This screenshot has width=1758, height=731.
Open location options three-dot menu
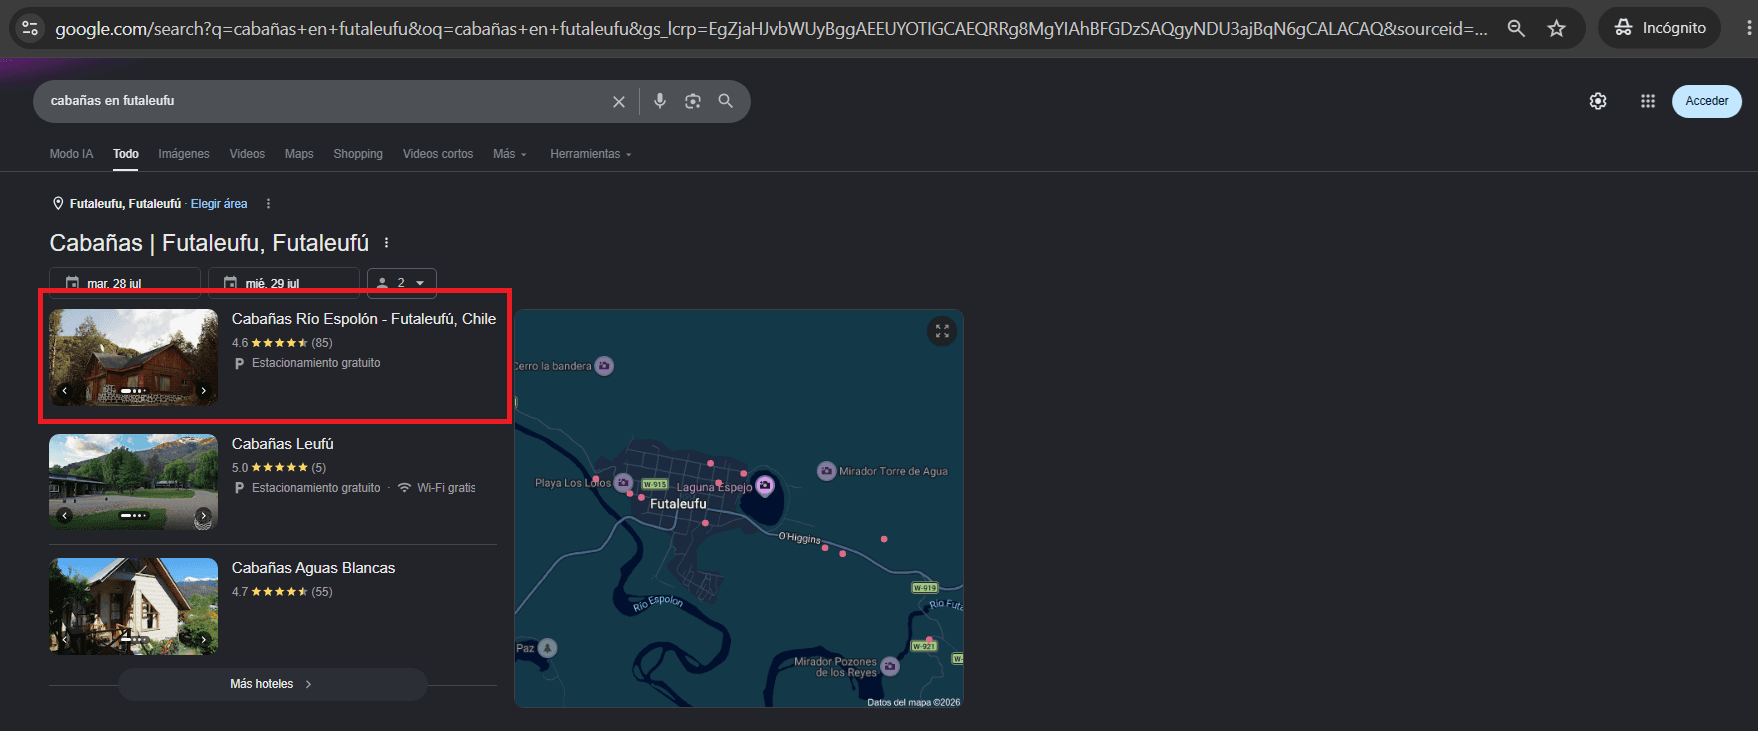pos(268,204)
